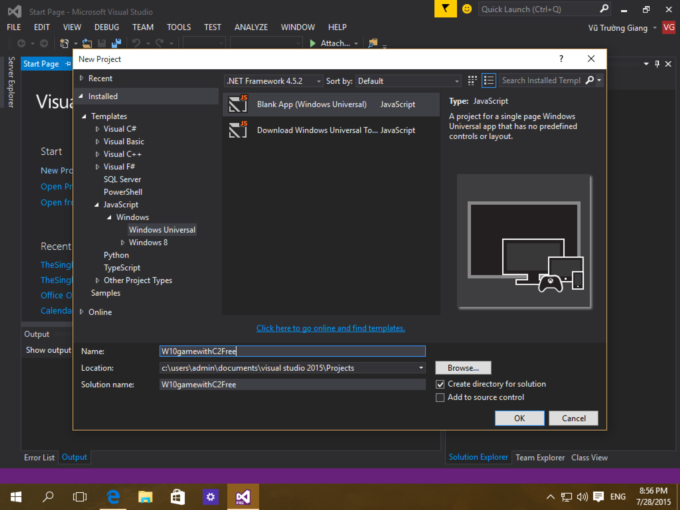The width and height of the screenshot is (680, 510).
Task: Expand the Recent section
Action: (x=81, y=78)
